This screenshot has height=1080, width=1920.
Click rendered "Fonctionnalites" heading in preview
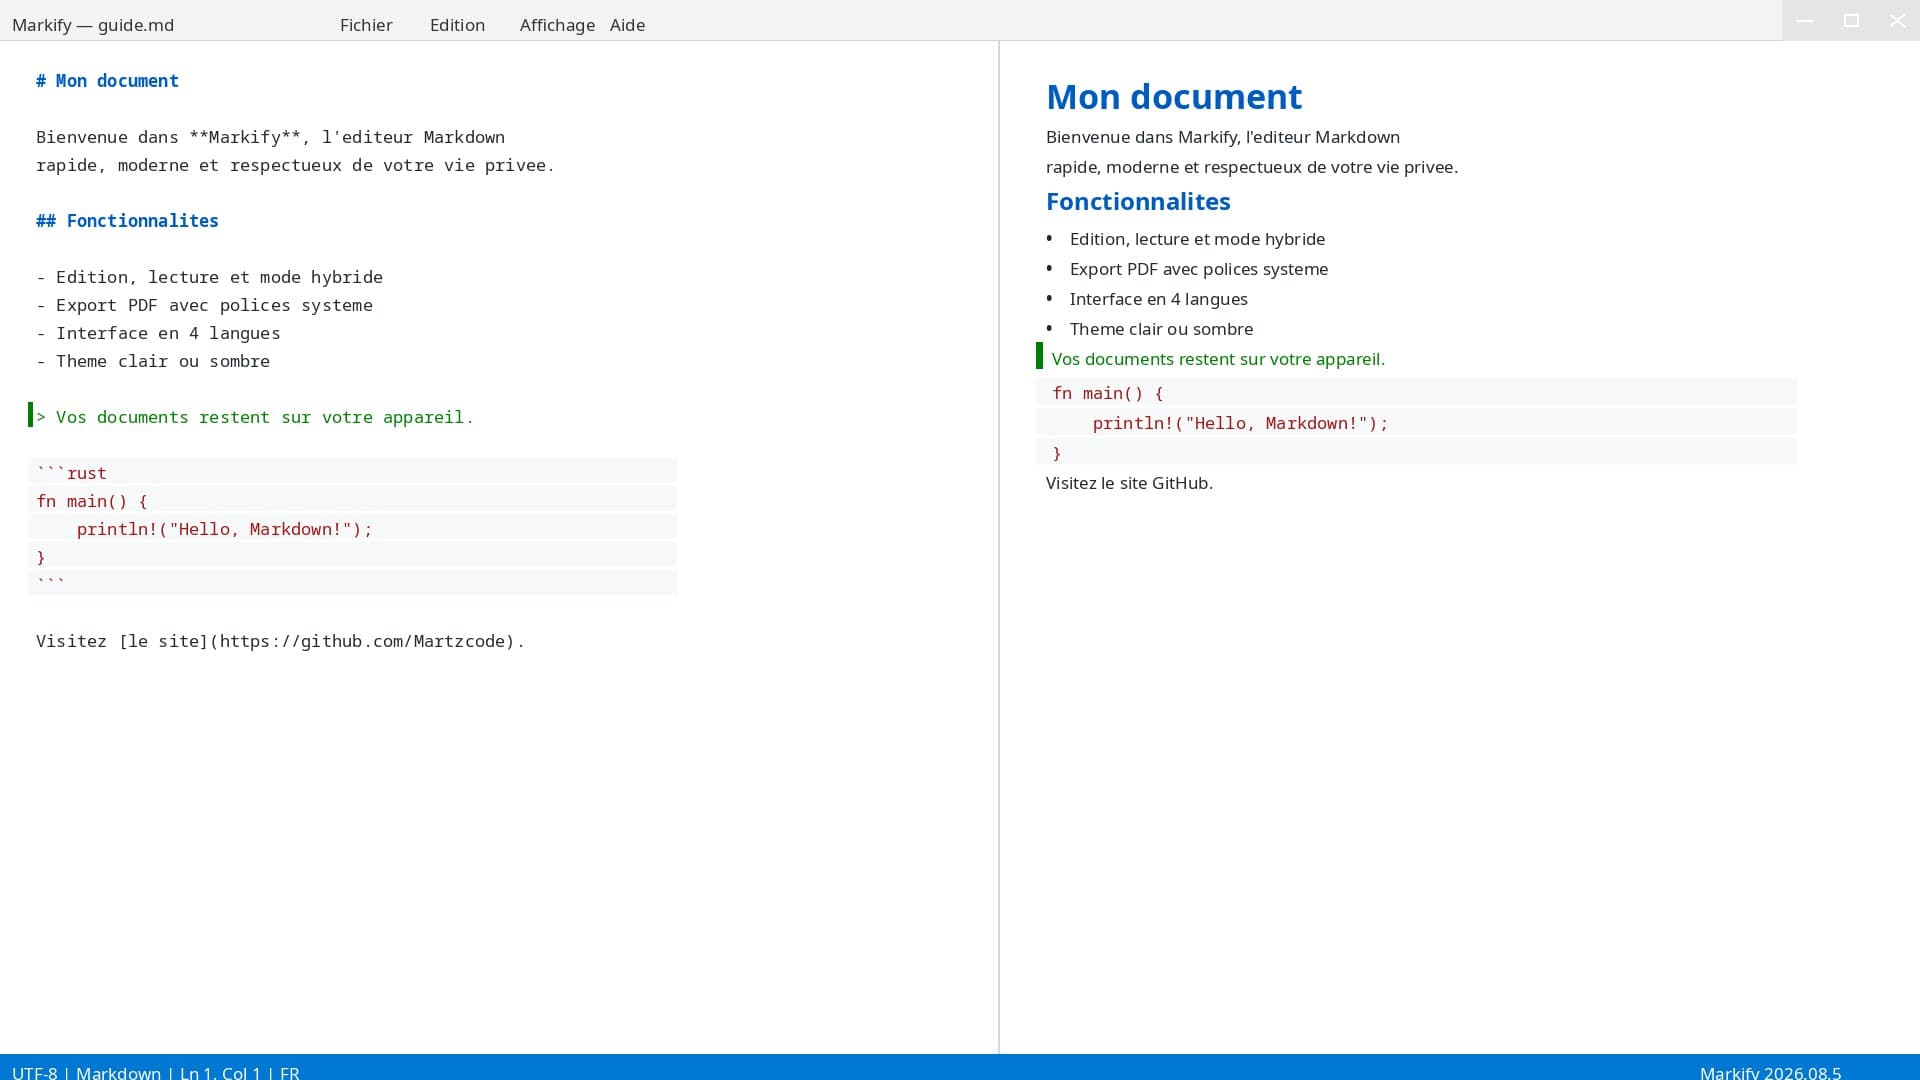pyautogui.click(x=1138, y=201)
